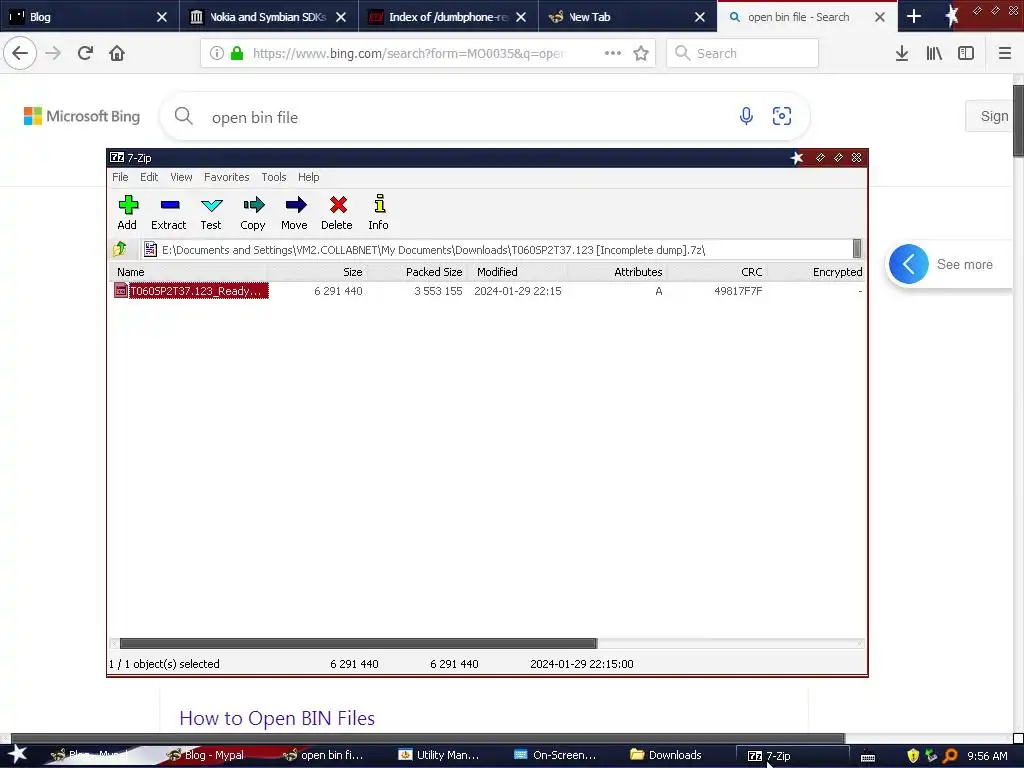
Task: Switch to Downloads folder taskbar item
Action: tap(667, 755)
